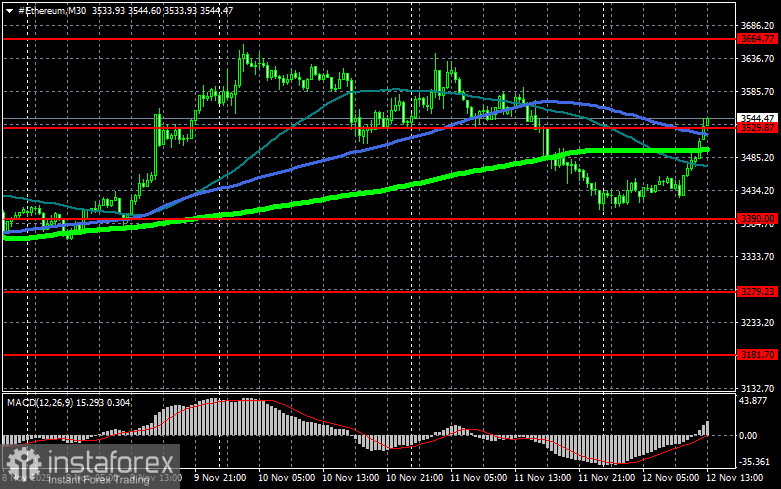The width and height of the screenshot is (781, 489).
Task: Click the 11 Nov 21:00 time label
Action: click(606, 478)
